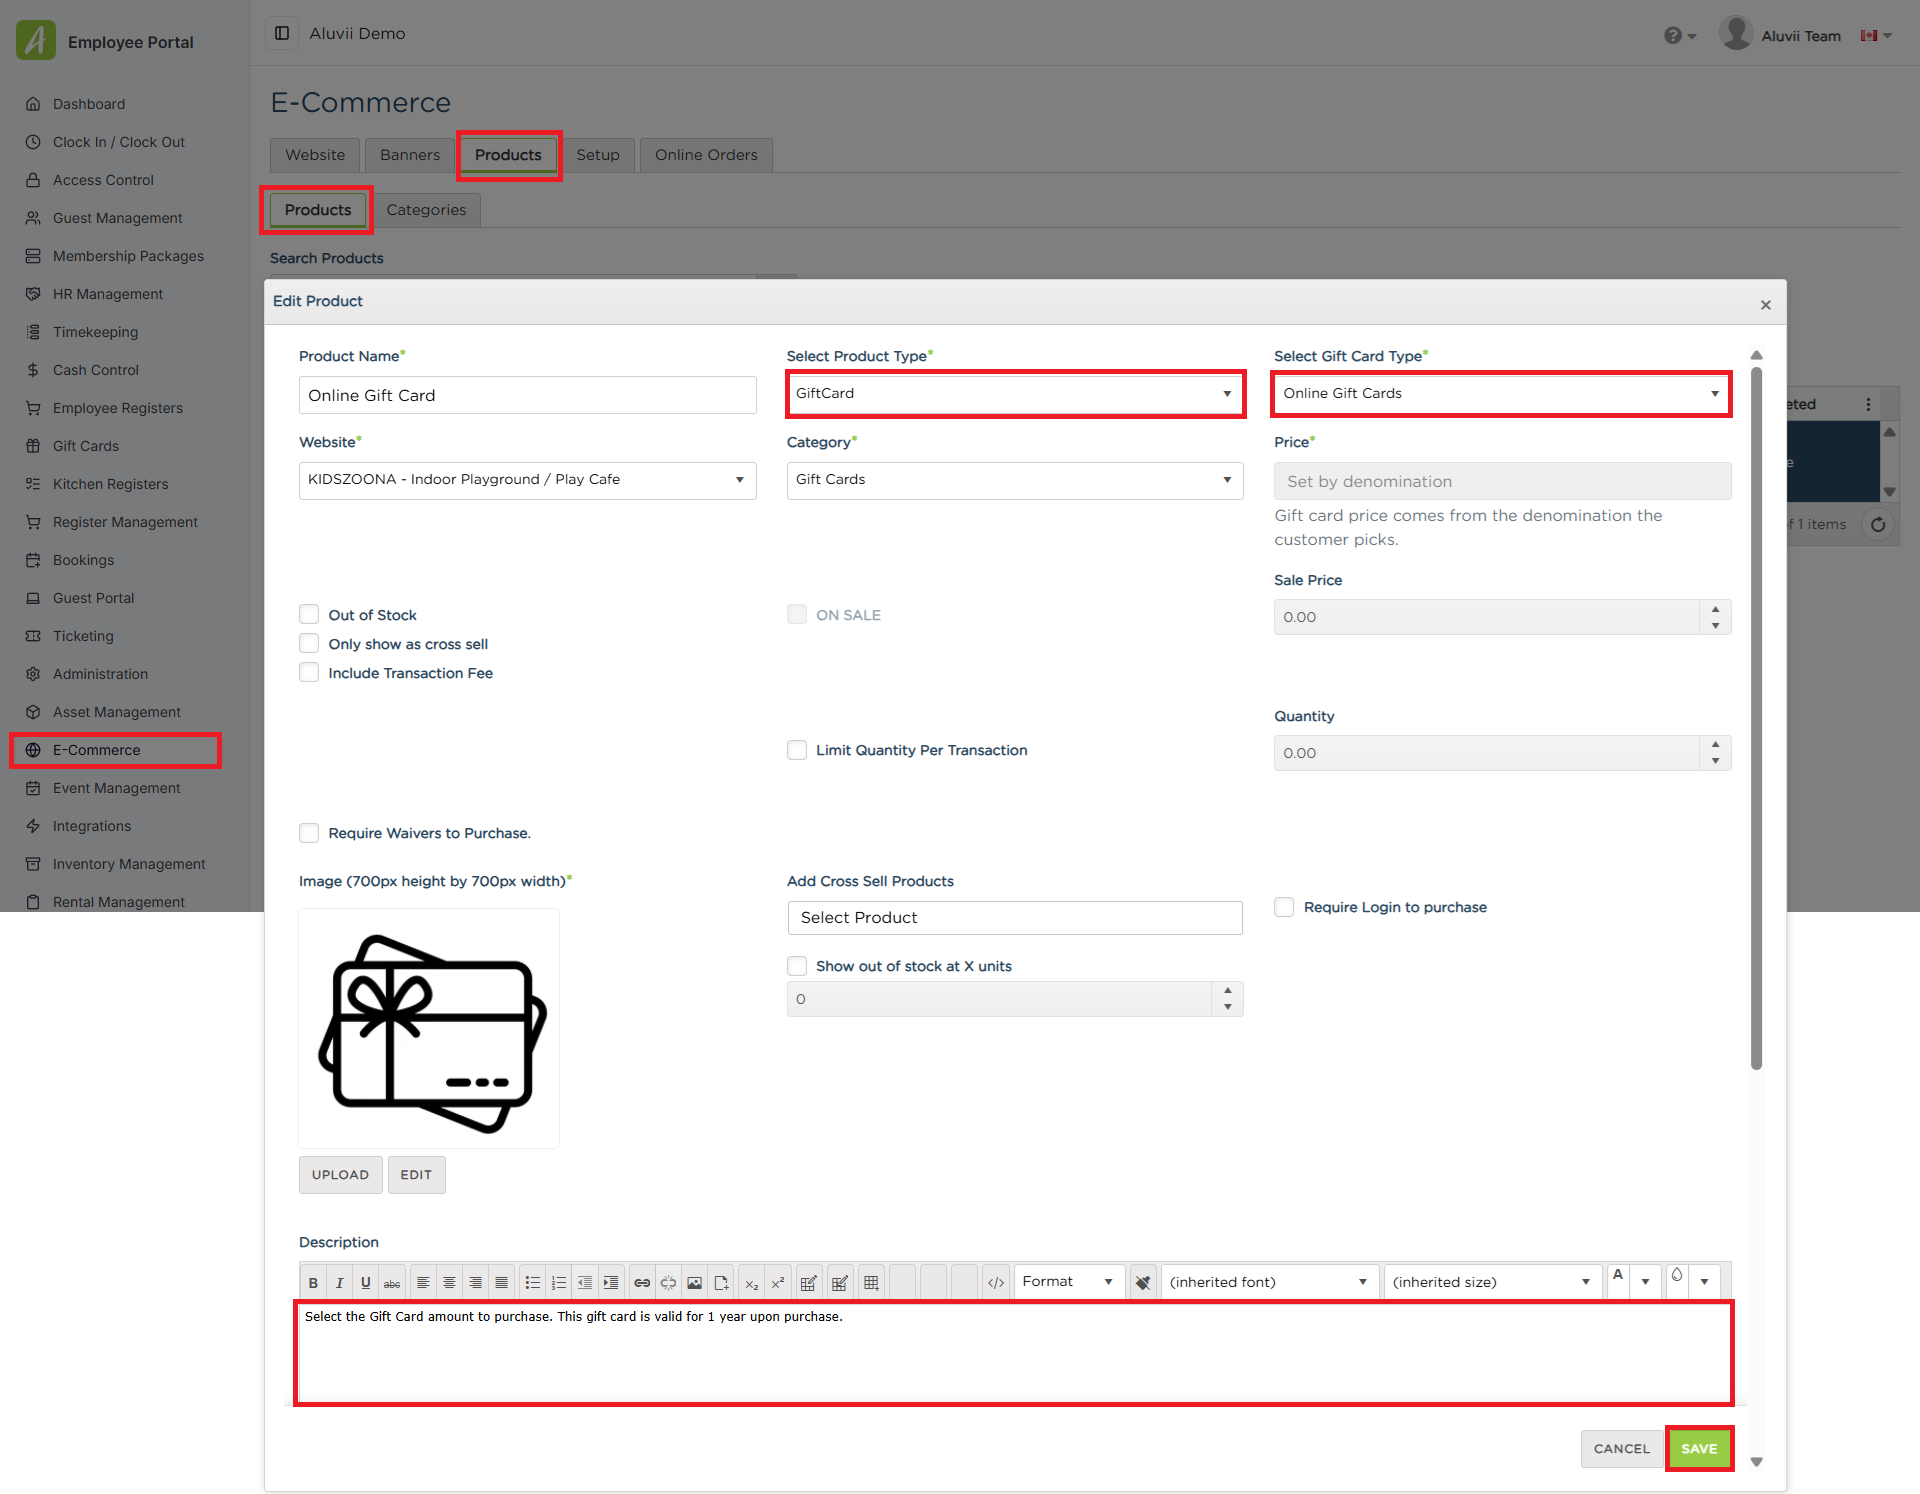Open the HTML source view icon
The height and width of the screenshot is (1494, 1920).
click(x=996, y=1282)
